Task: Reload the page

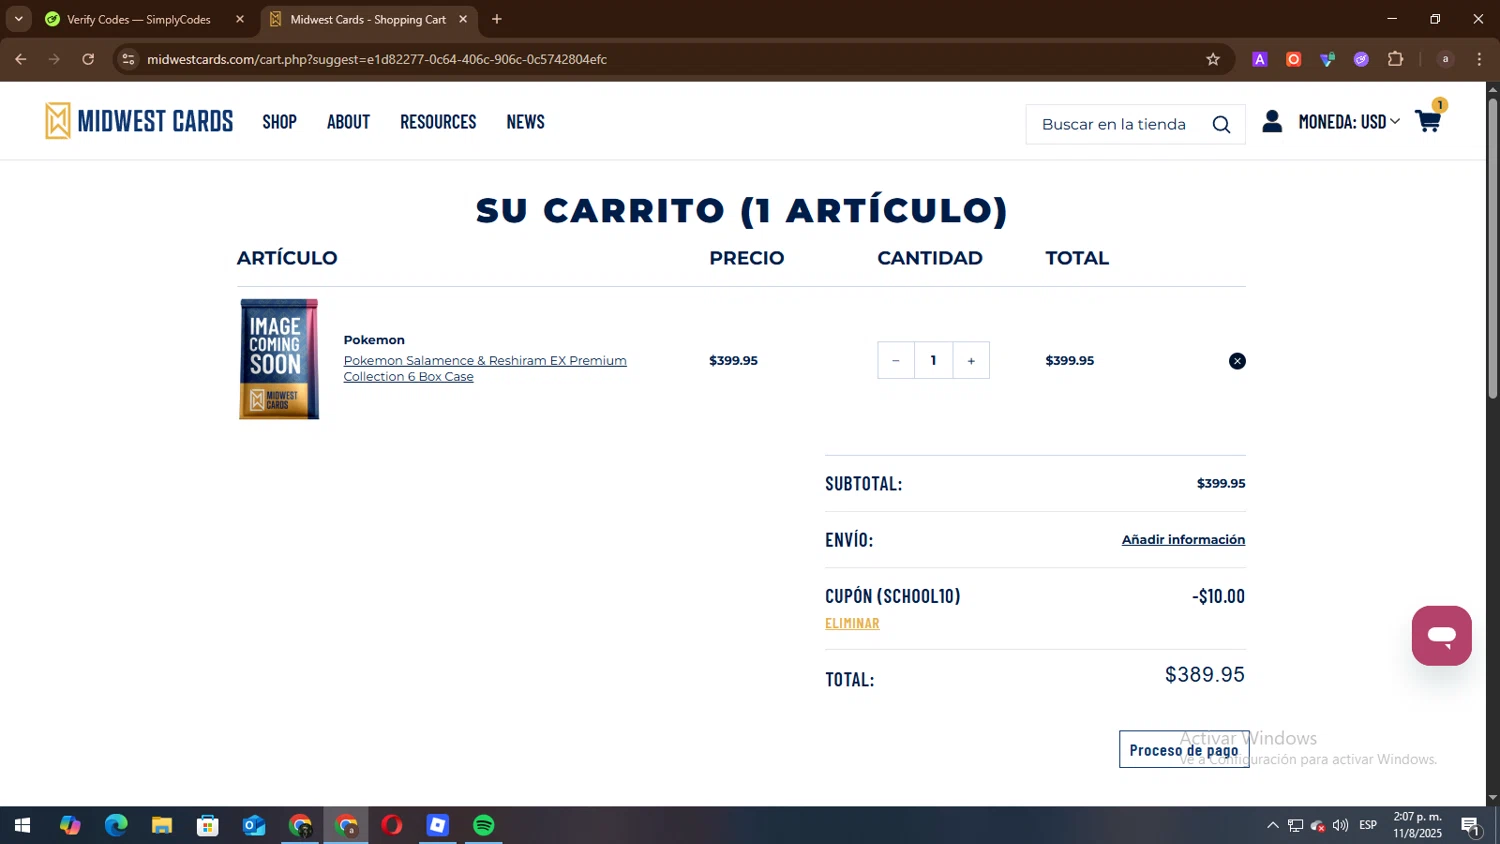Action: point(88,59)
